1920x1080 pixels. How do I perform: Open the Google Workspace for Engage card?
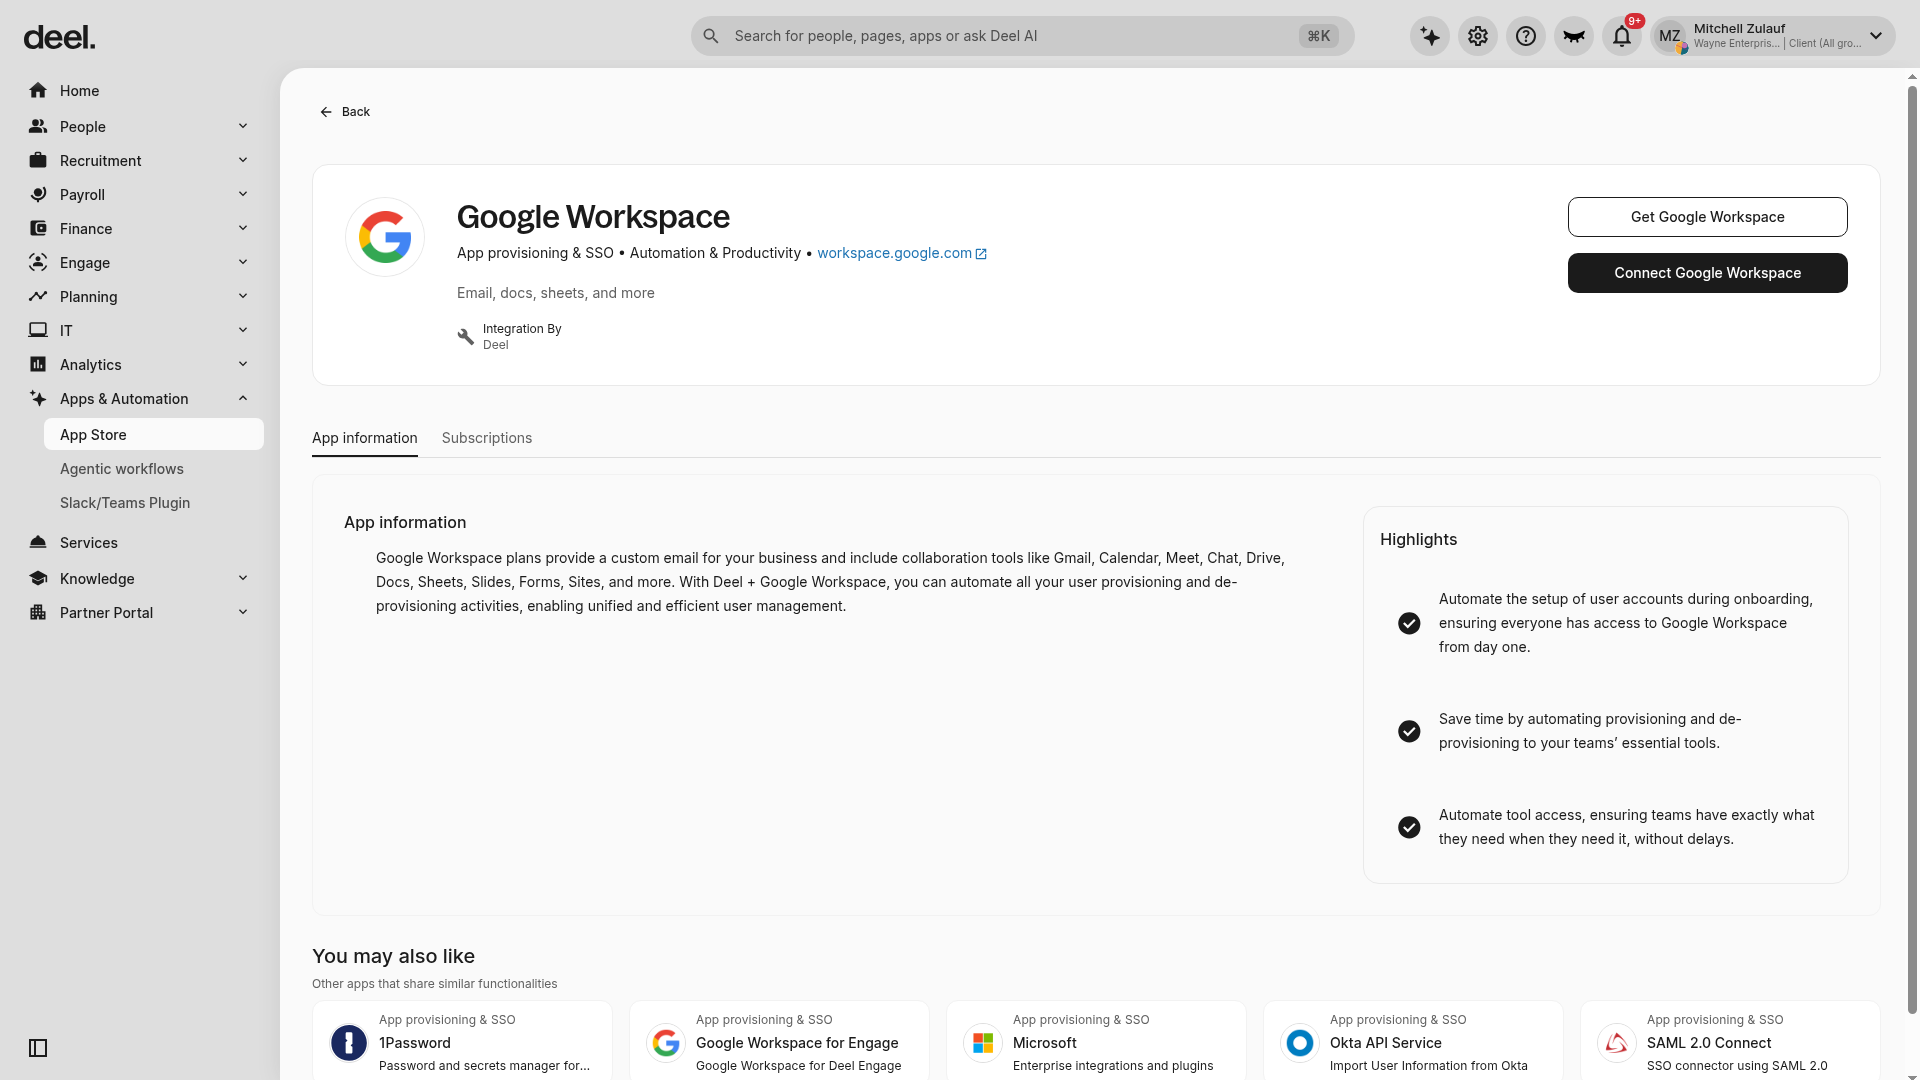pyautogui.click(x=780, y=1040)
